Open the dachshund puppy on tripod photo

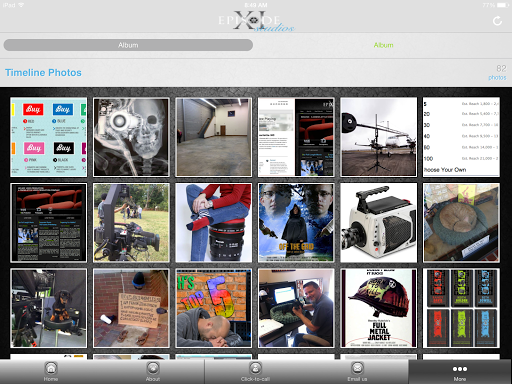click(x=49, y=308)
